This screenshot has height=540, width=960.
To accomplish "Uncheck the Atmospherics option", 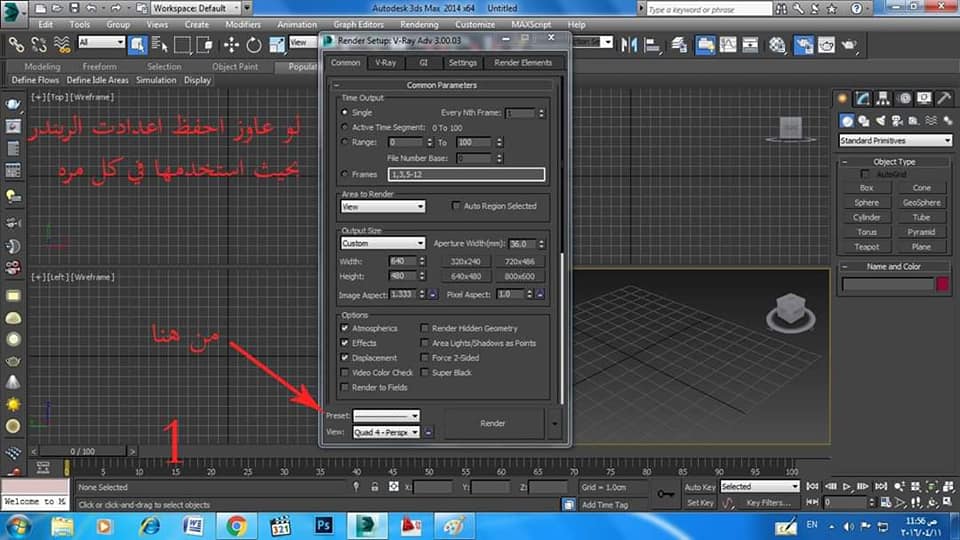I will tap(345, 328).
